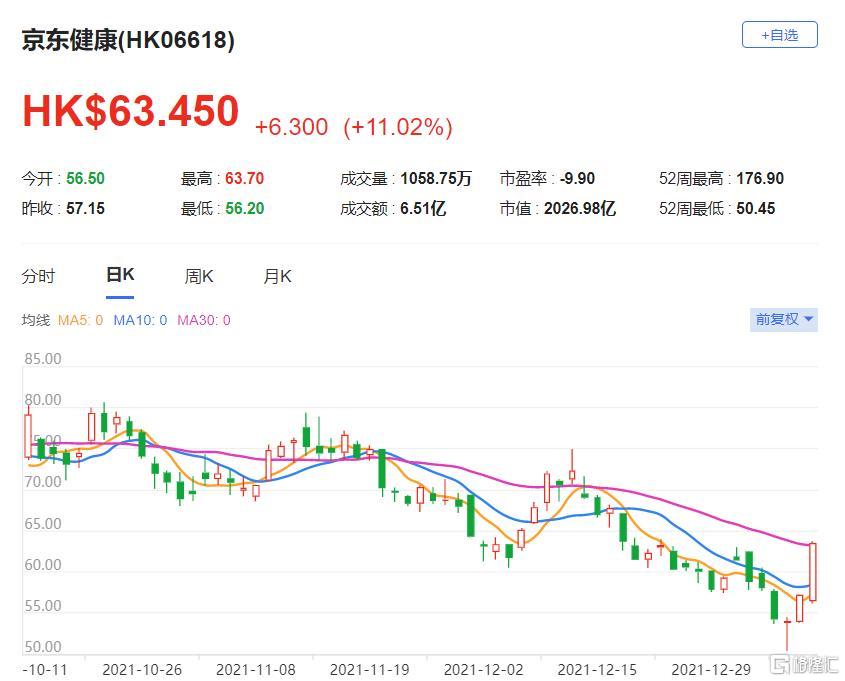Click the +6.300 (+11.02%) price change
The image size is (845, 681).
point(353,127)
